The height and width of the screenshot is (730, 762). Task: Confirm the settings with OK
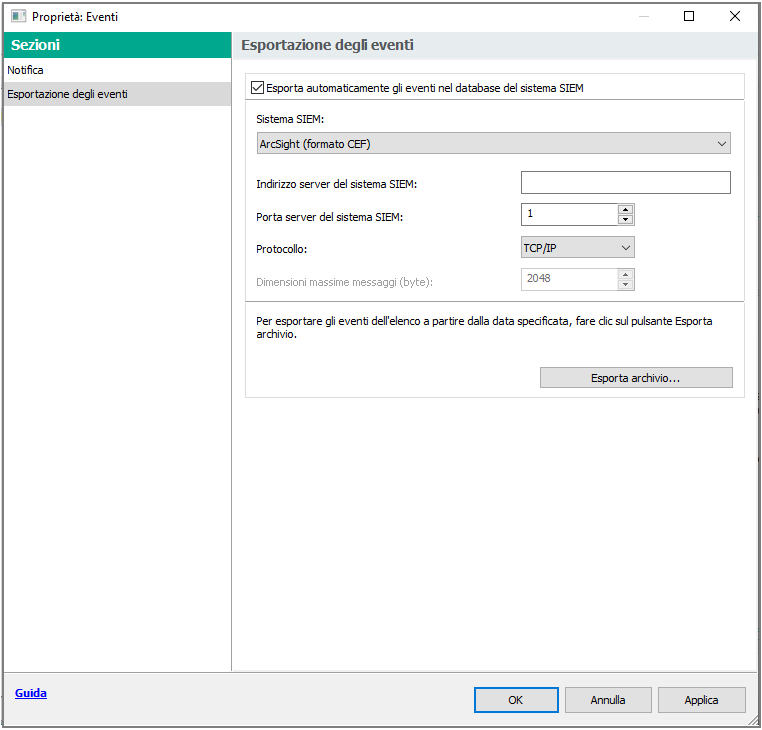tap(516, 700)
